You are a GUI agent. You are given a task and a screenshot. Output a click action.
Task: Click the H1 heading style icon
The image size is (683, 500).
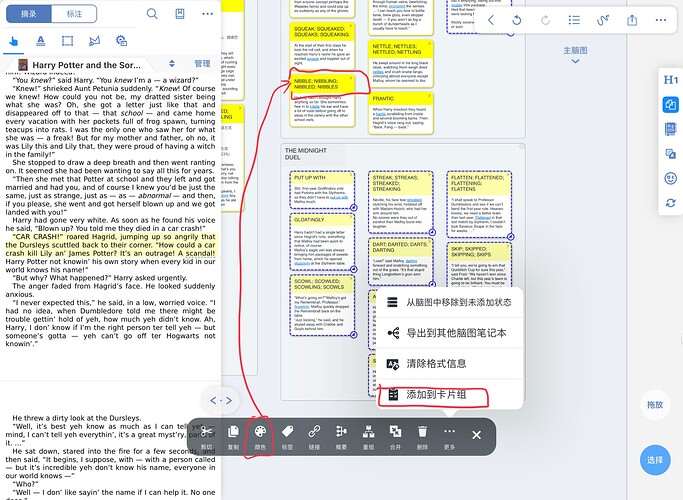[670, 80]
